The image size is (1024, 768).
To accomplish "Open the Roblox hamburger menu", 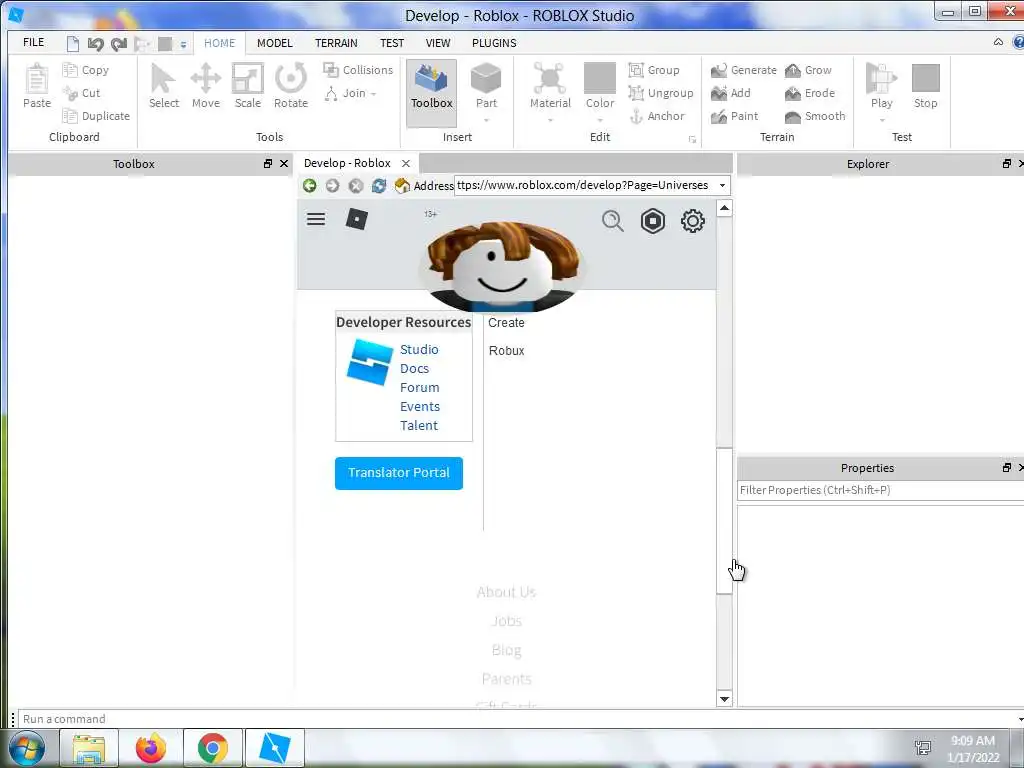I will 316,219.
